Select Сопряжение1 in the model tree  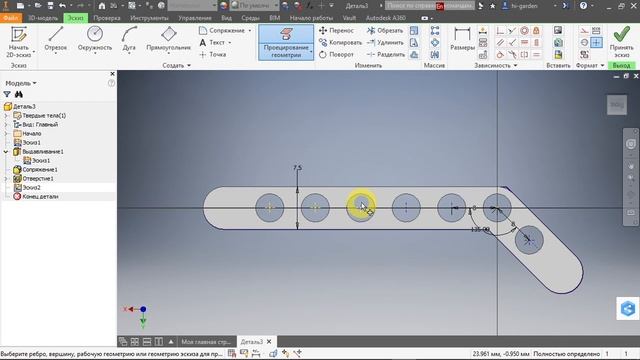click(x=40, y=169)
